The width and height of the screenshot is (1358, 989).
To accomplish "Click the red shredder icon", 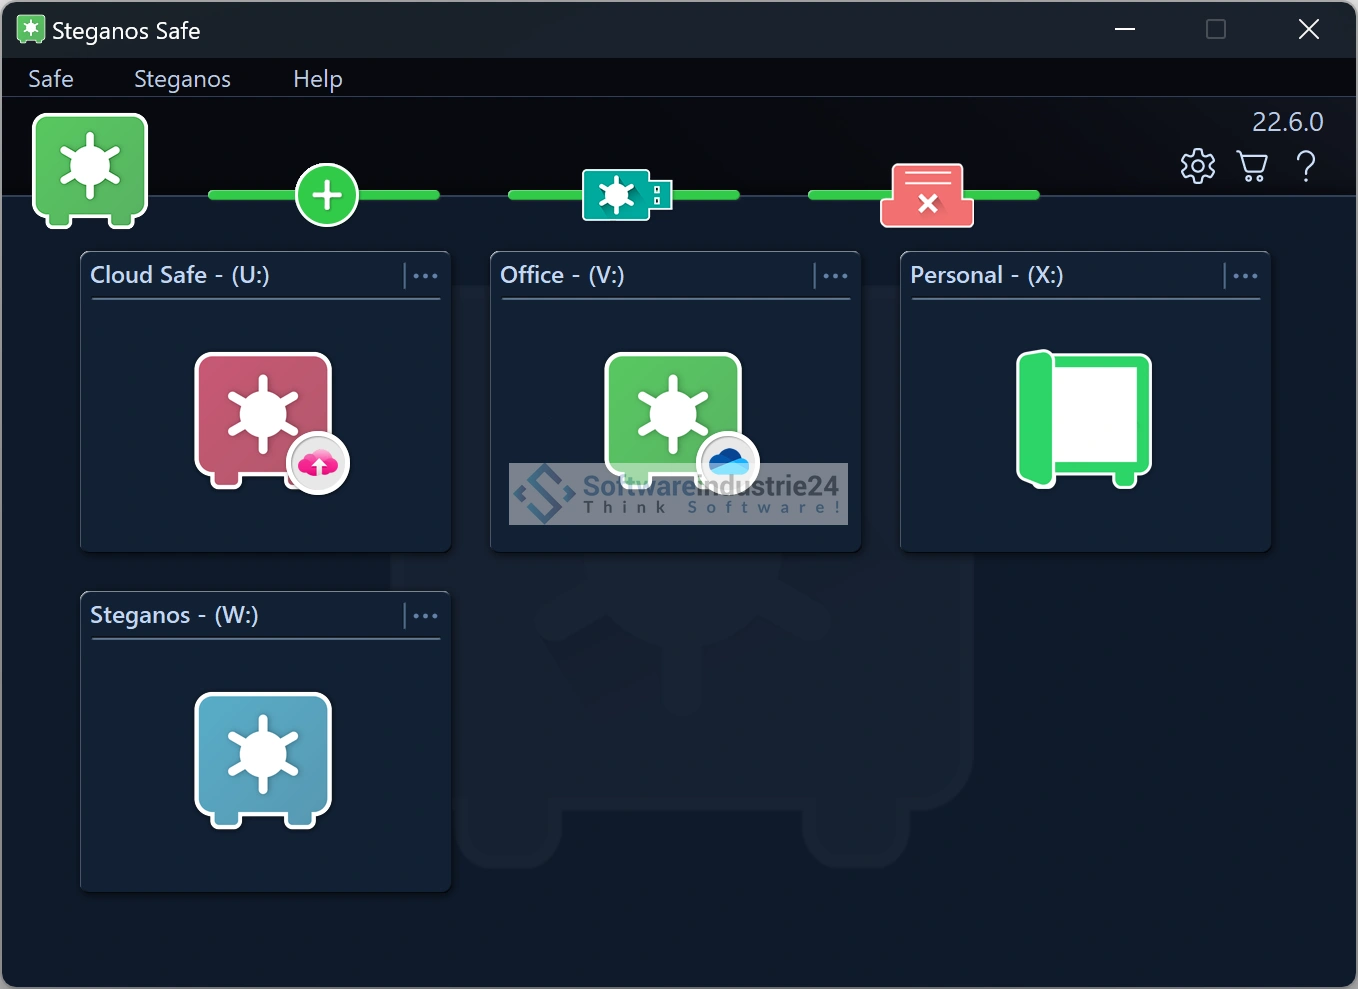I will 927,195.
